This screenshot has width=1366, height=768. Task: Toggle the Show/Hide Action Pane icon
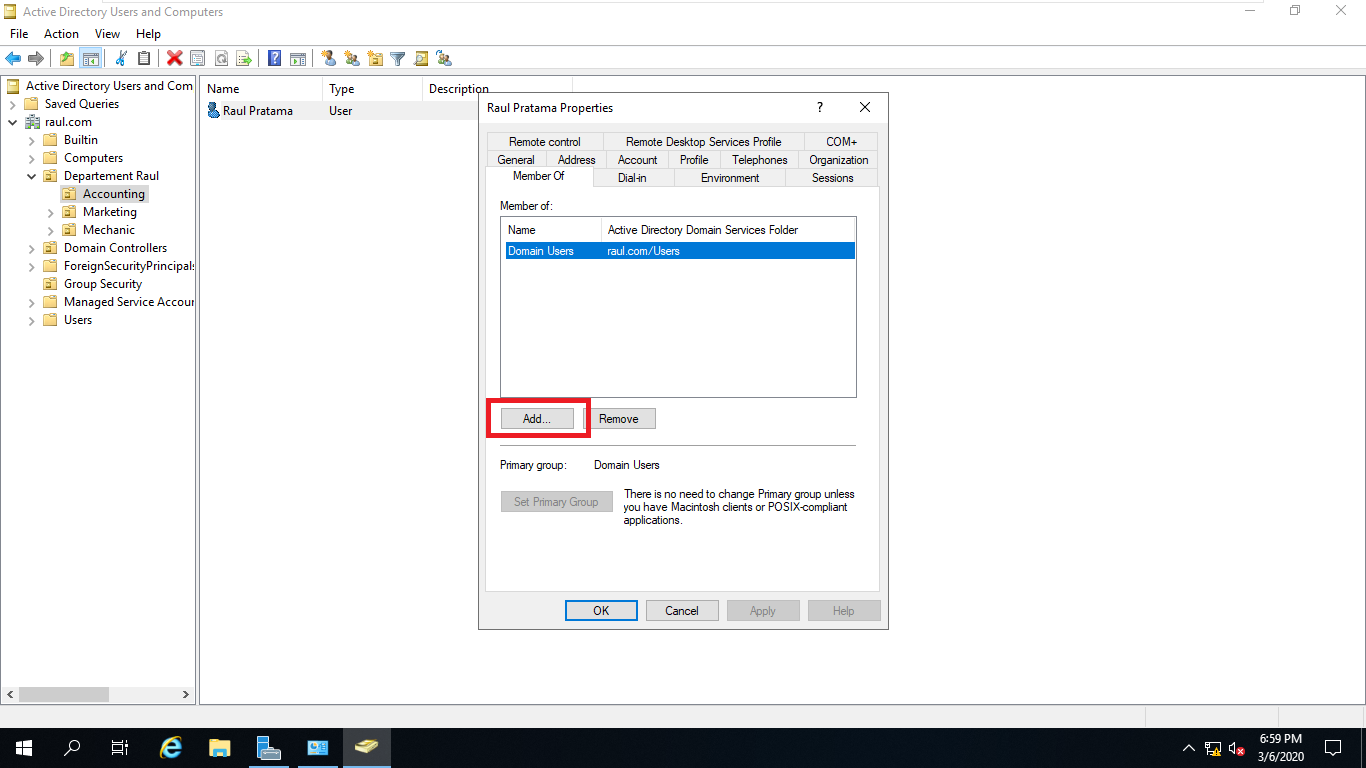point(297,59)
